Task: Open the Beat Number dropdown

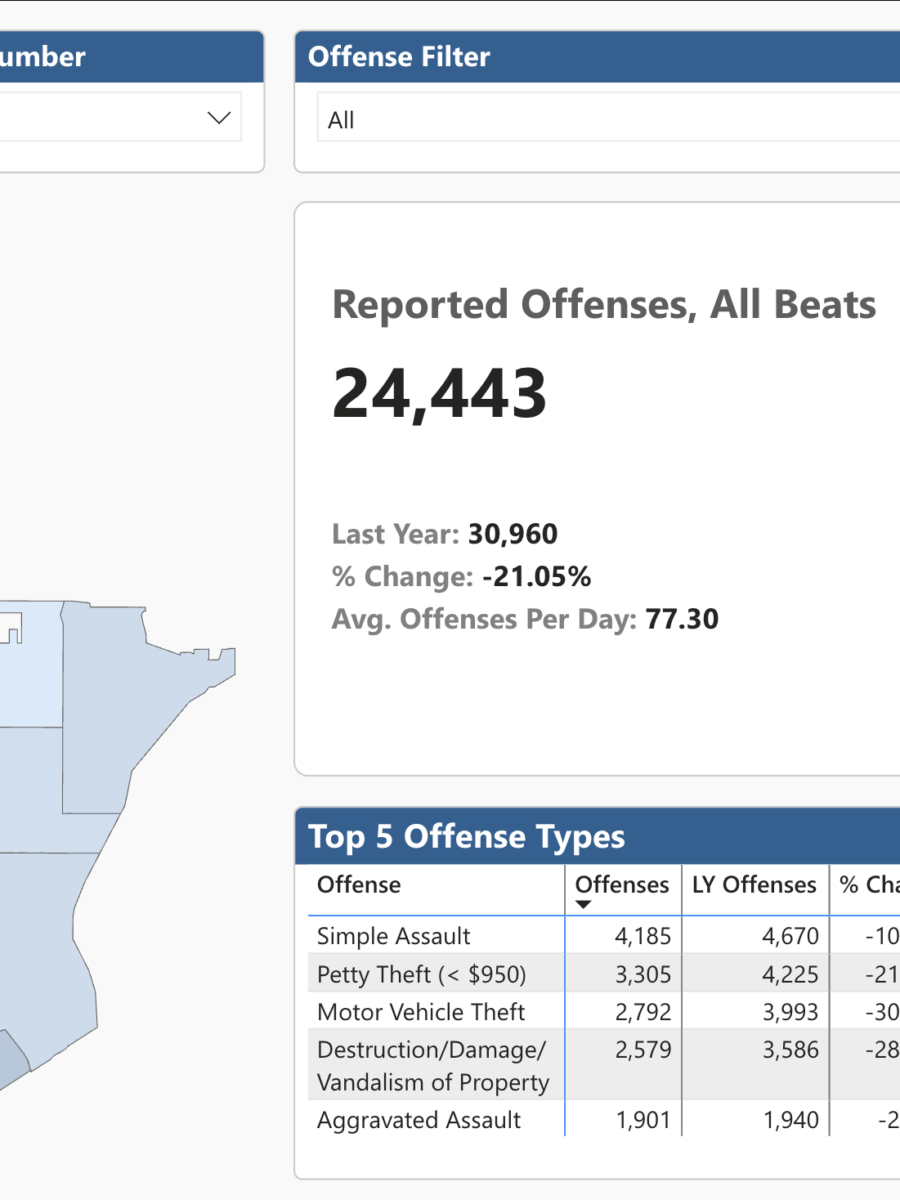Action: (218, 117)
